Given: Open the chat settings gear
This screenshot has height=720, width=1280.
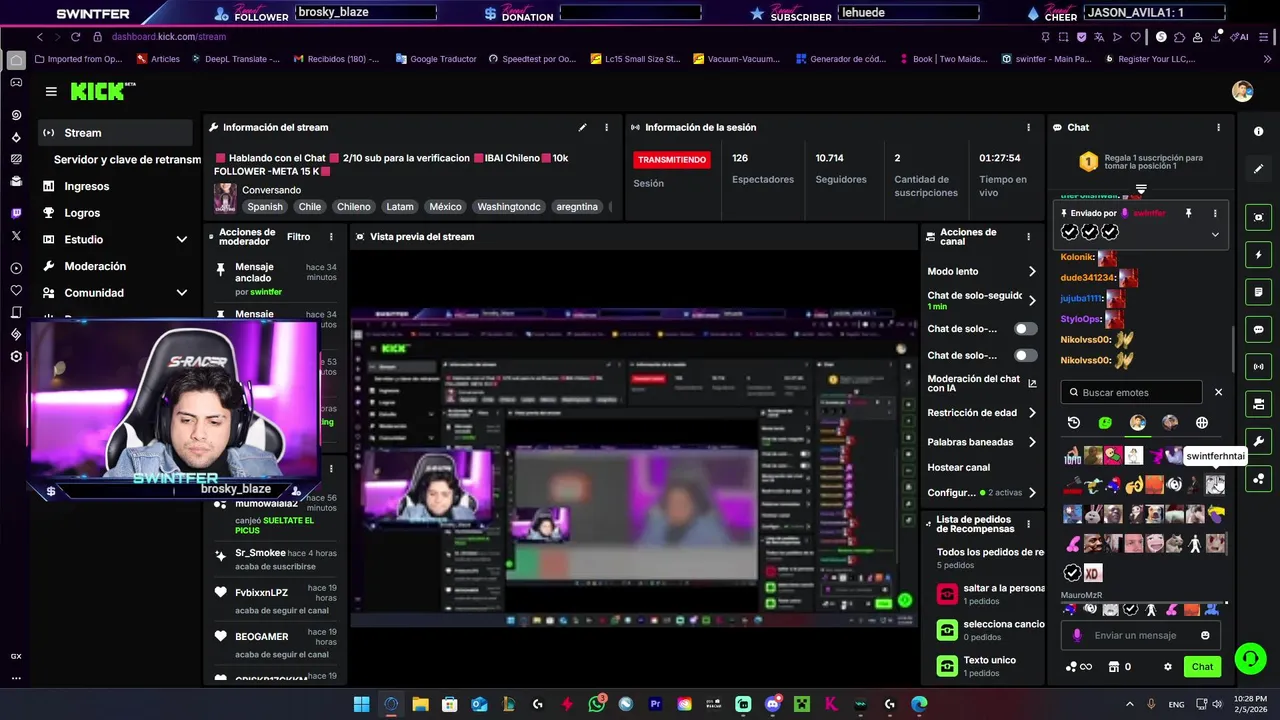Looking at the screenshot, I should (x=1167, y=667).
